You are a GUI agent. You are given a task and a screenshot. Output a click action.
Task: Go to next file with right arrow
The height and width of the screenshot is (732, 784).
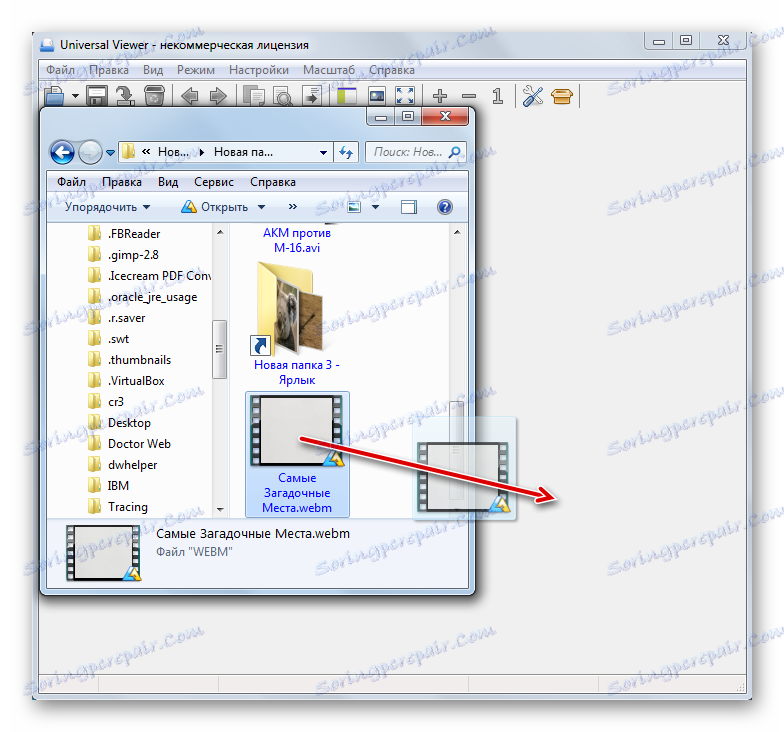(218, 96)
